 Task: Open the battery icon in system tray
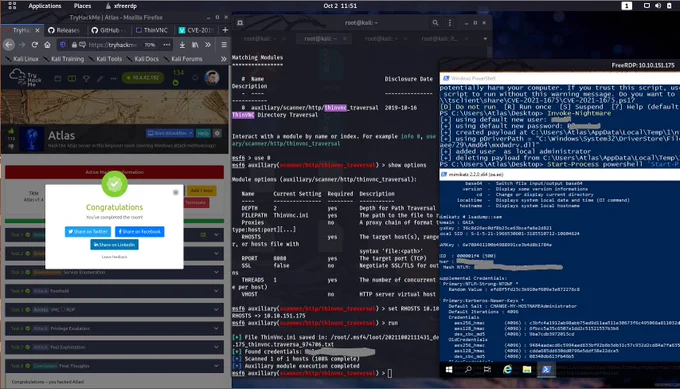pos(669,6)
